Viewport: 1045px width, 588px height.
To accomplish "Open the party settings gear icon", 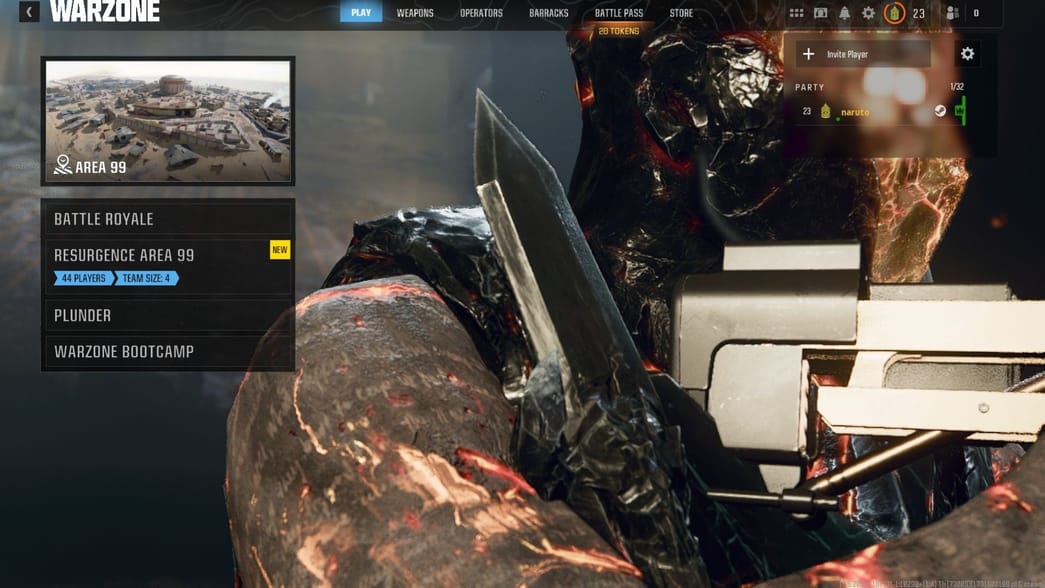I will pyautogui.click(x=967, y=53).
